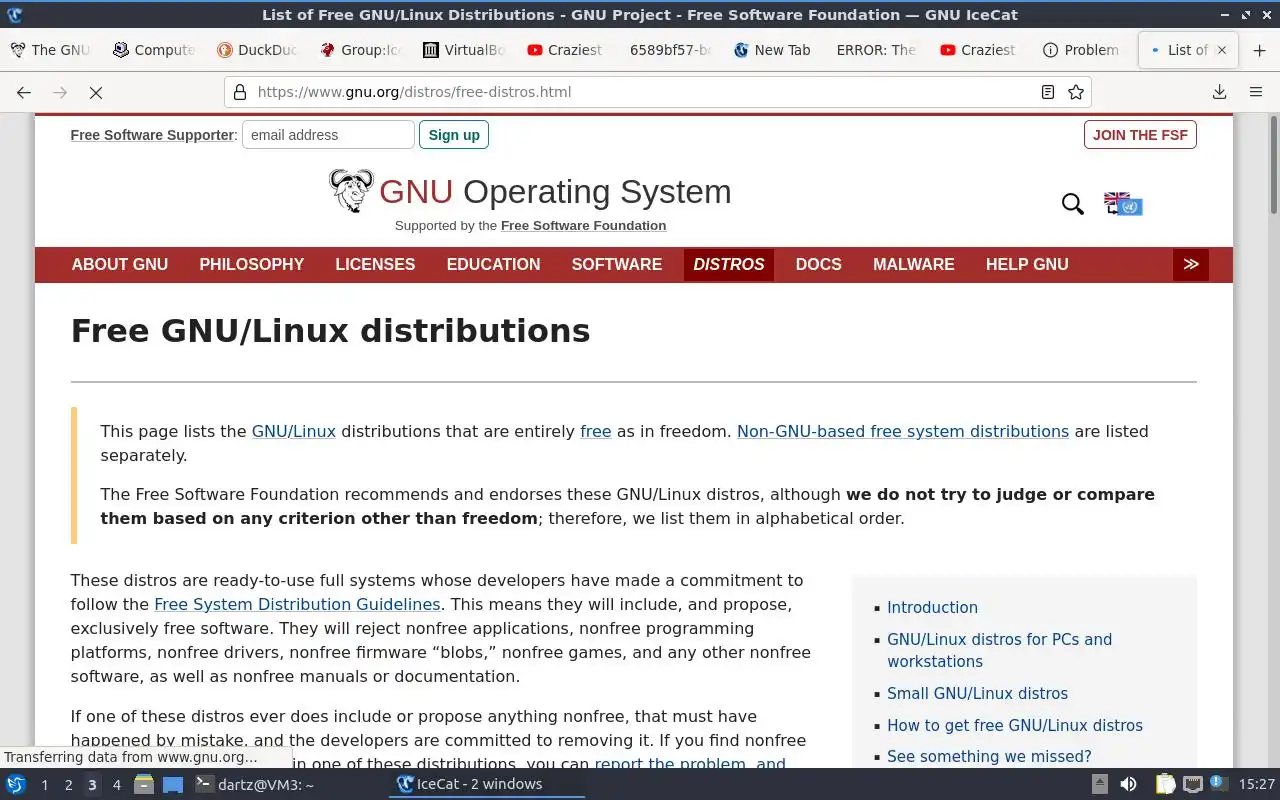
Task: Open Non-GNU-based free system distributions link
Action: (x=903, y=431)
